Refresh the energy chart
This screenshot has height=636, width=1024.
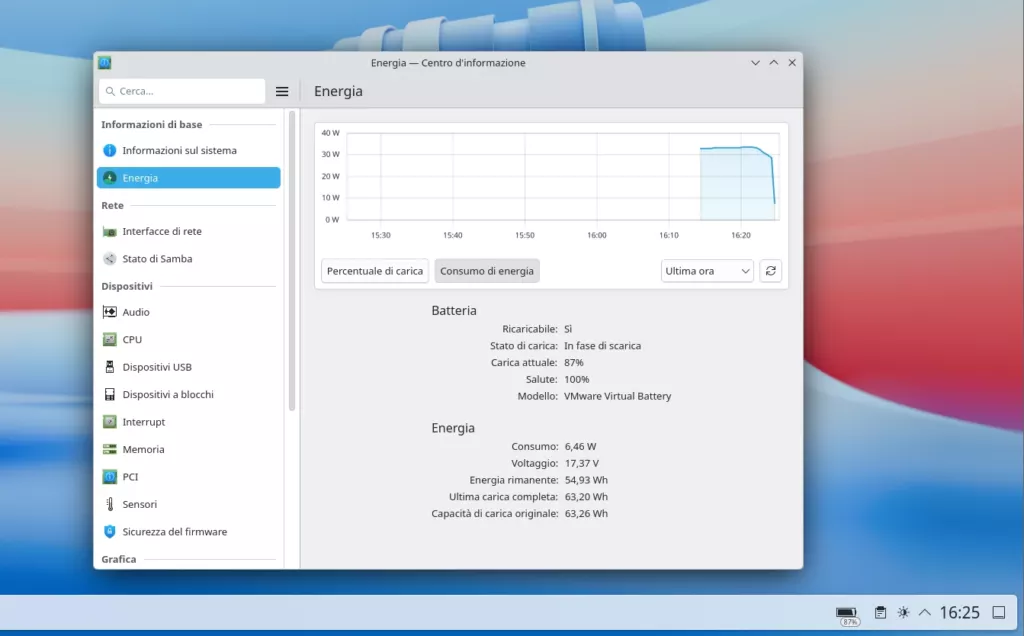(771, 271)
